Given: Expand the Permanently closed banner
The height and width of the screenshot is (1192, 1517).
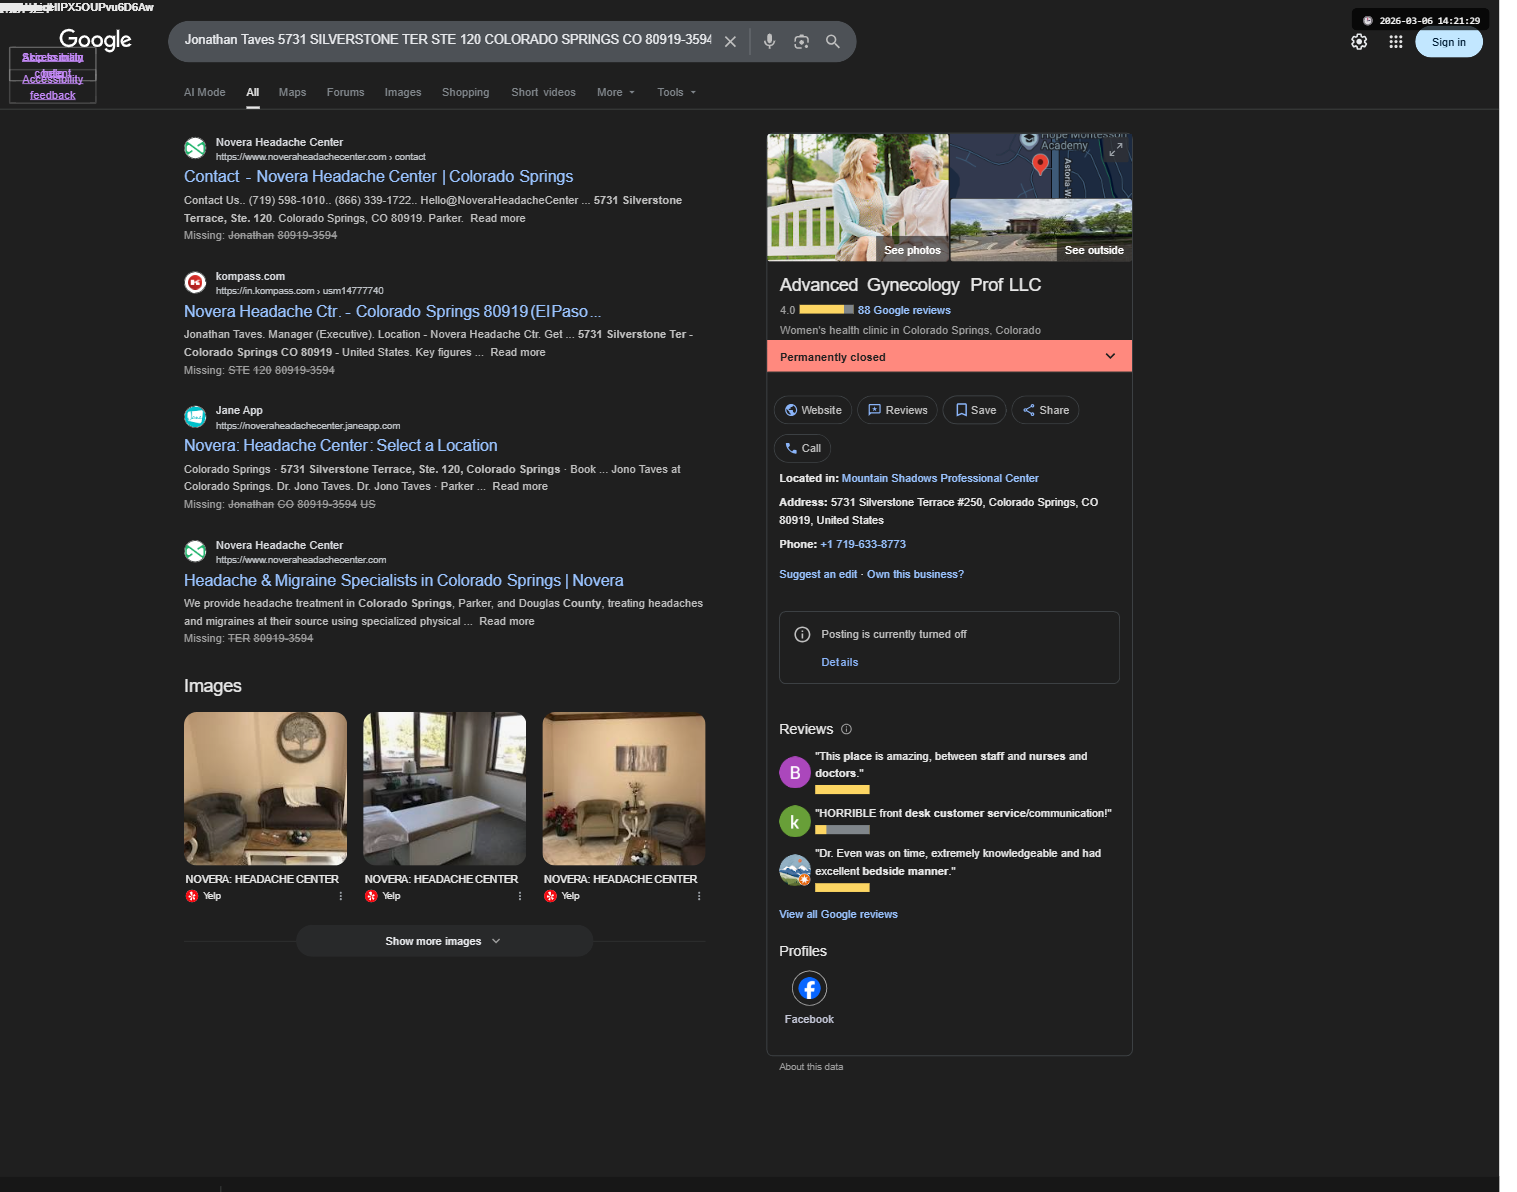Looking at the screenshot, I should [949, 356].
